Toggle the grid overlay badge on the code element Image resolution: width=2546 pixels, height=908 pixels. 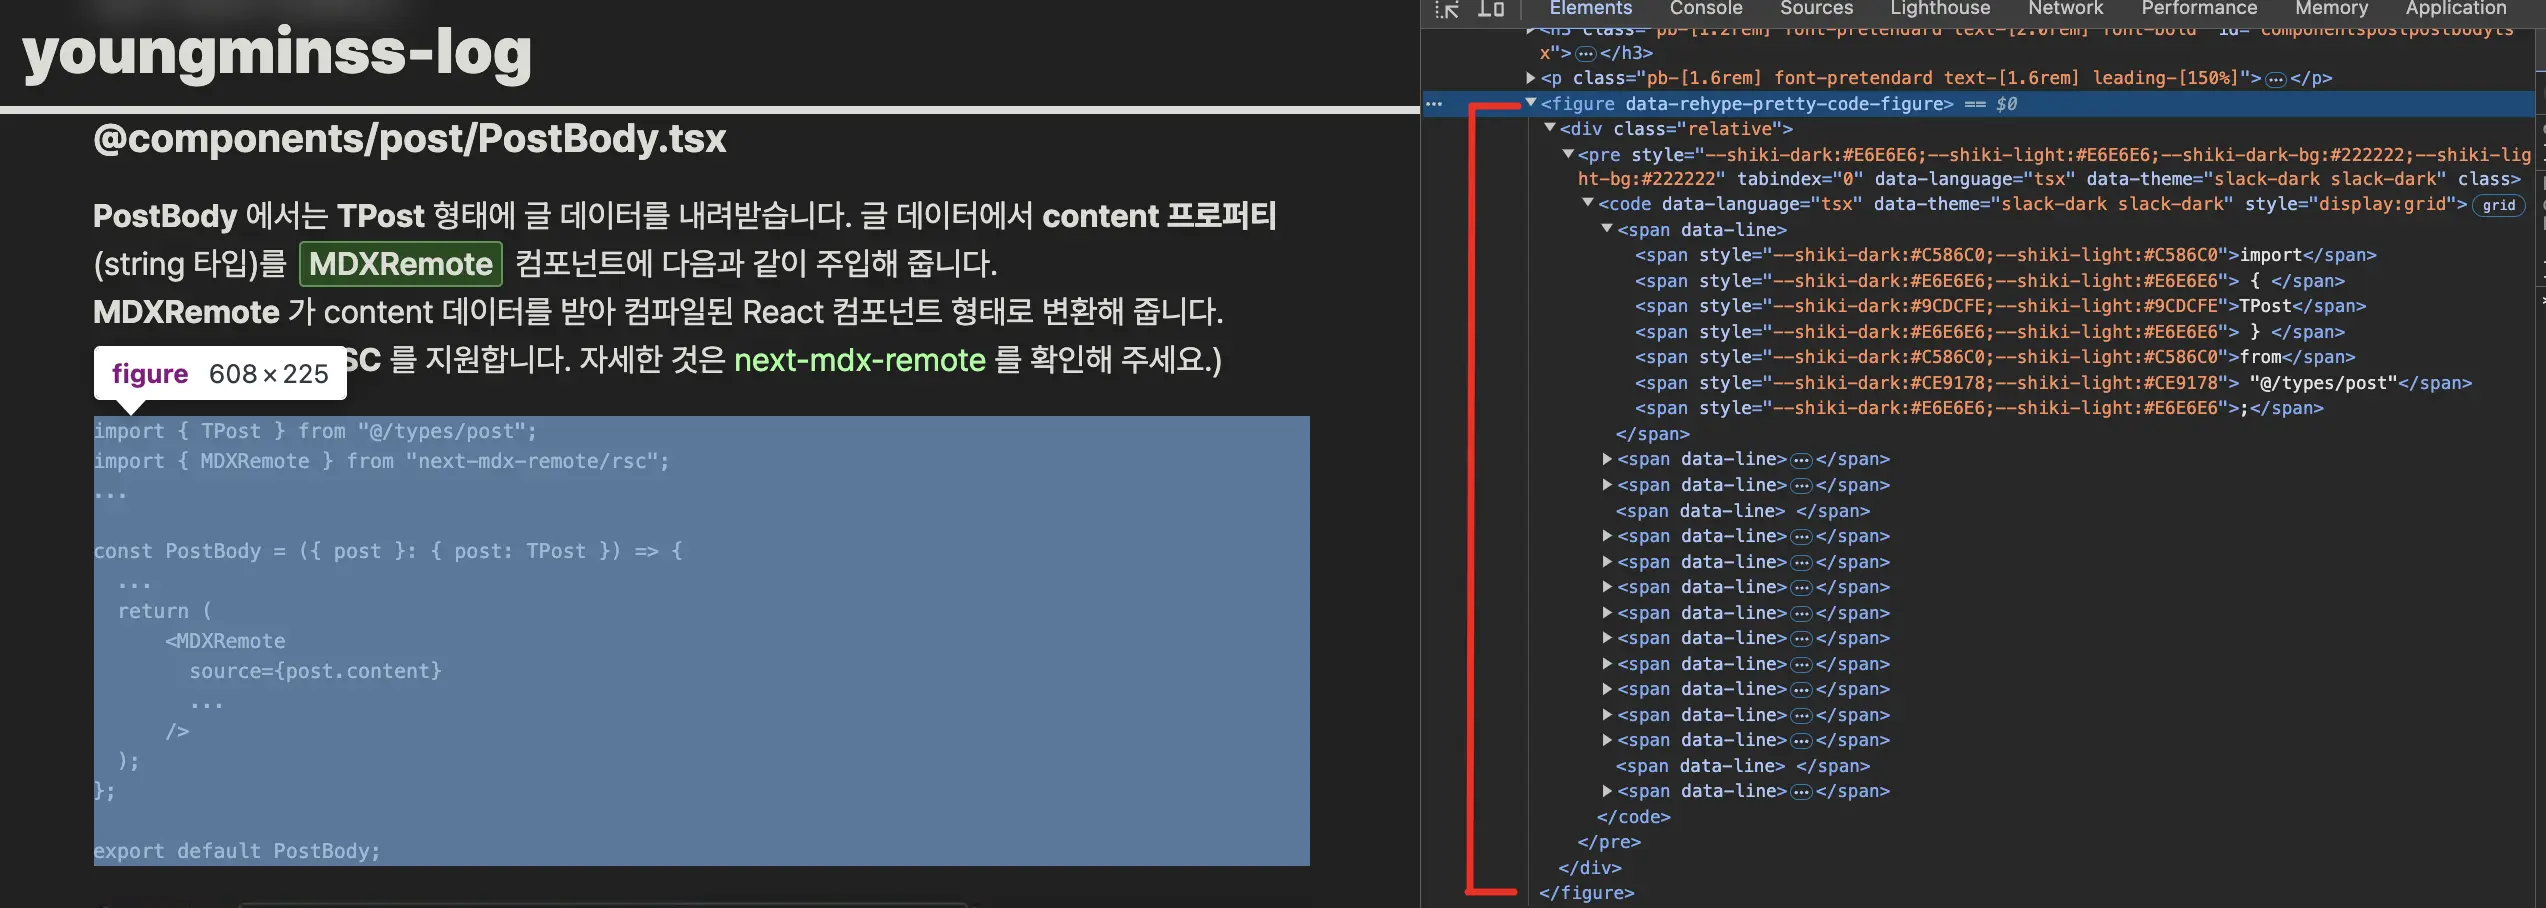click(x=2499, y=204)
